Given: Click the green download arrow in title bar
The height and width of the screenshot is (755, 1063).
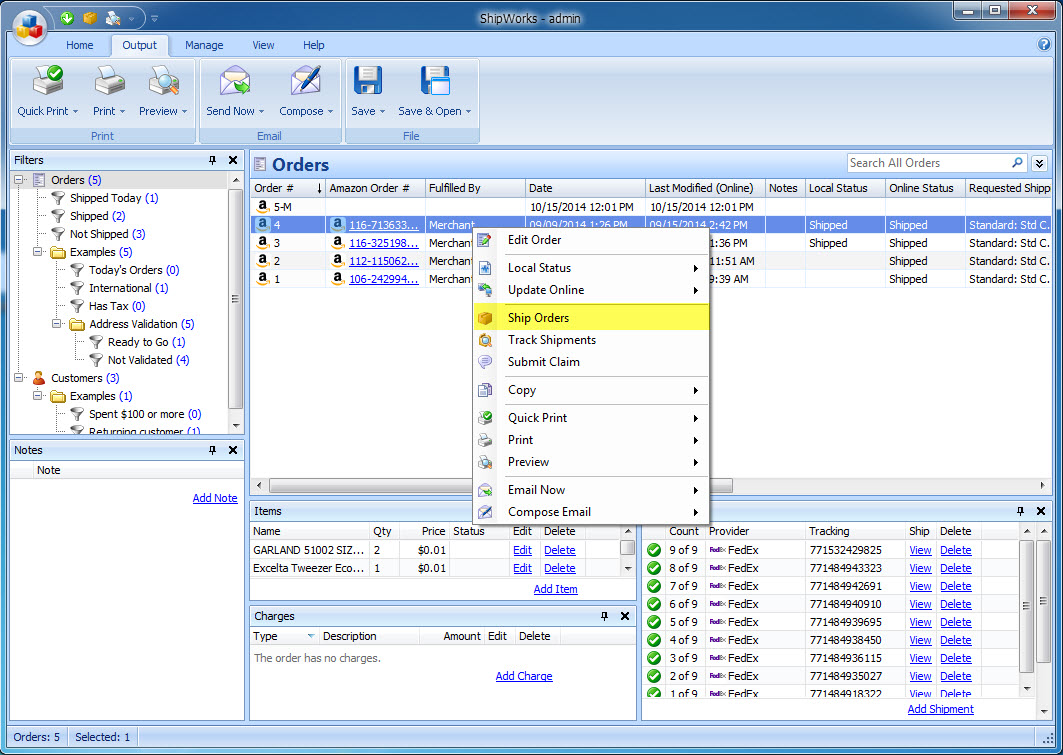Looking at the screenshot, I should point(67,18).
